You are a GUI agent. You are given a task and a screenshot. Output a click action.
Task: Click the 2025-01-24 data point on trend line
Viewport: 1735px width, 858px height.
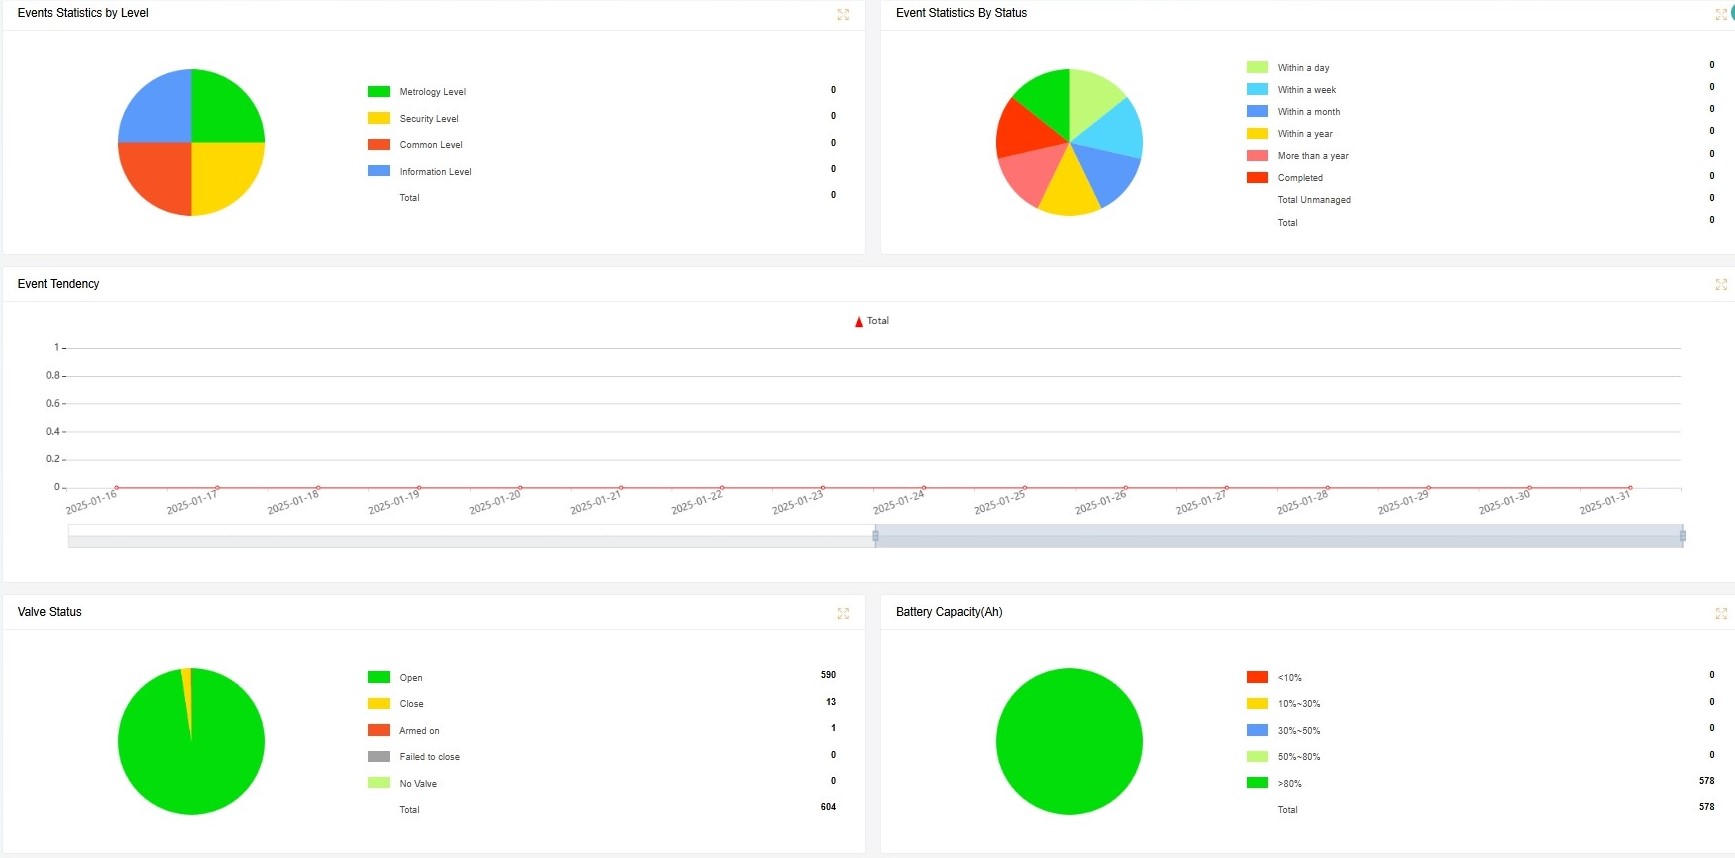924,488
